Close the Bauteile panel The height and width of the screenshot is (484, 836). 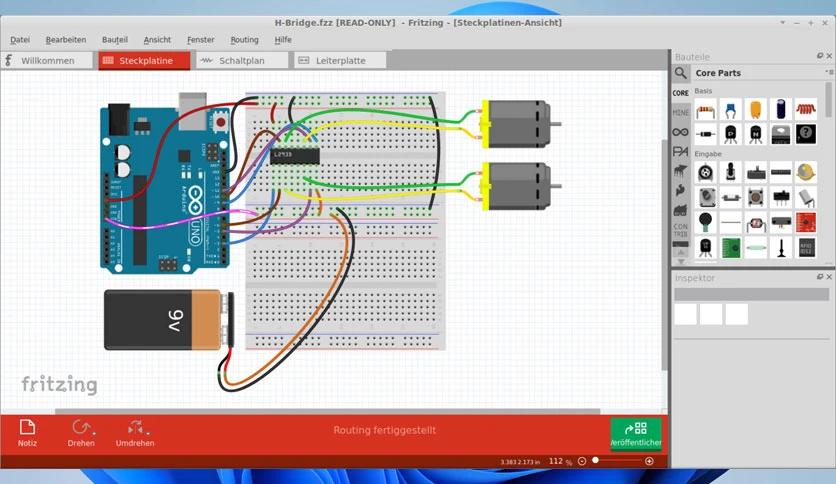pos(829,56)
